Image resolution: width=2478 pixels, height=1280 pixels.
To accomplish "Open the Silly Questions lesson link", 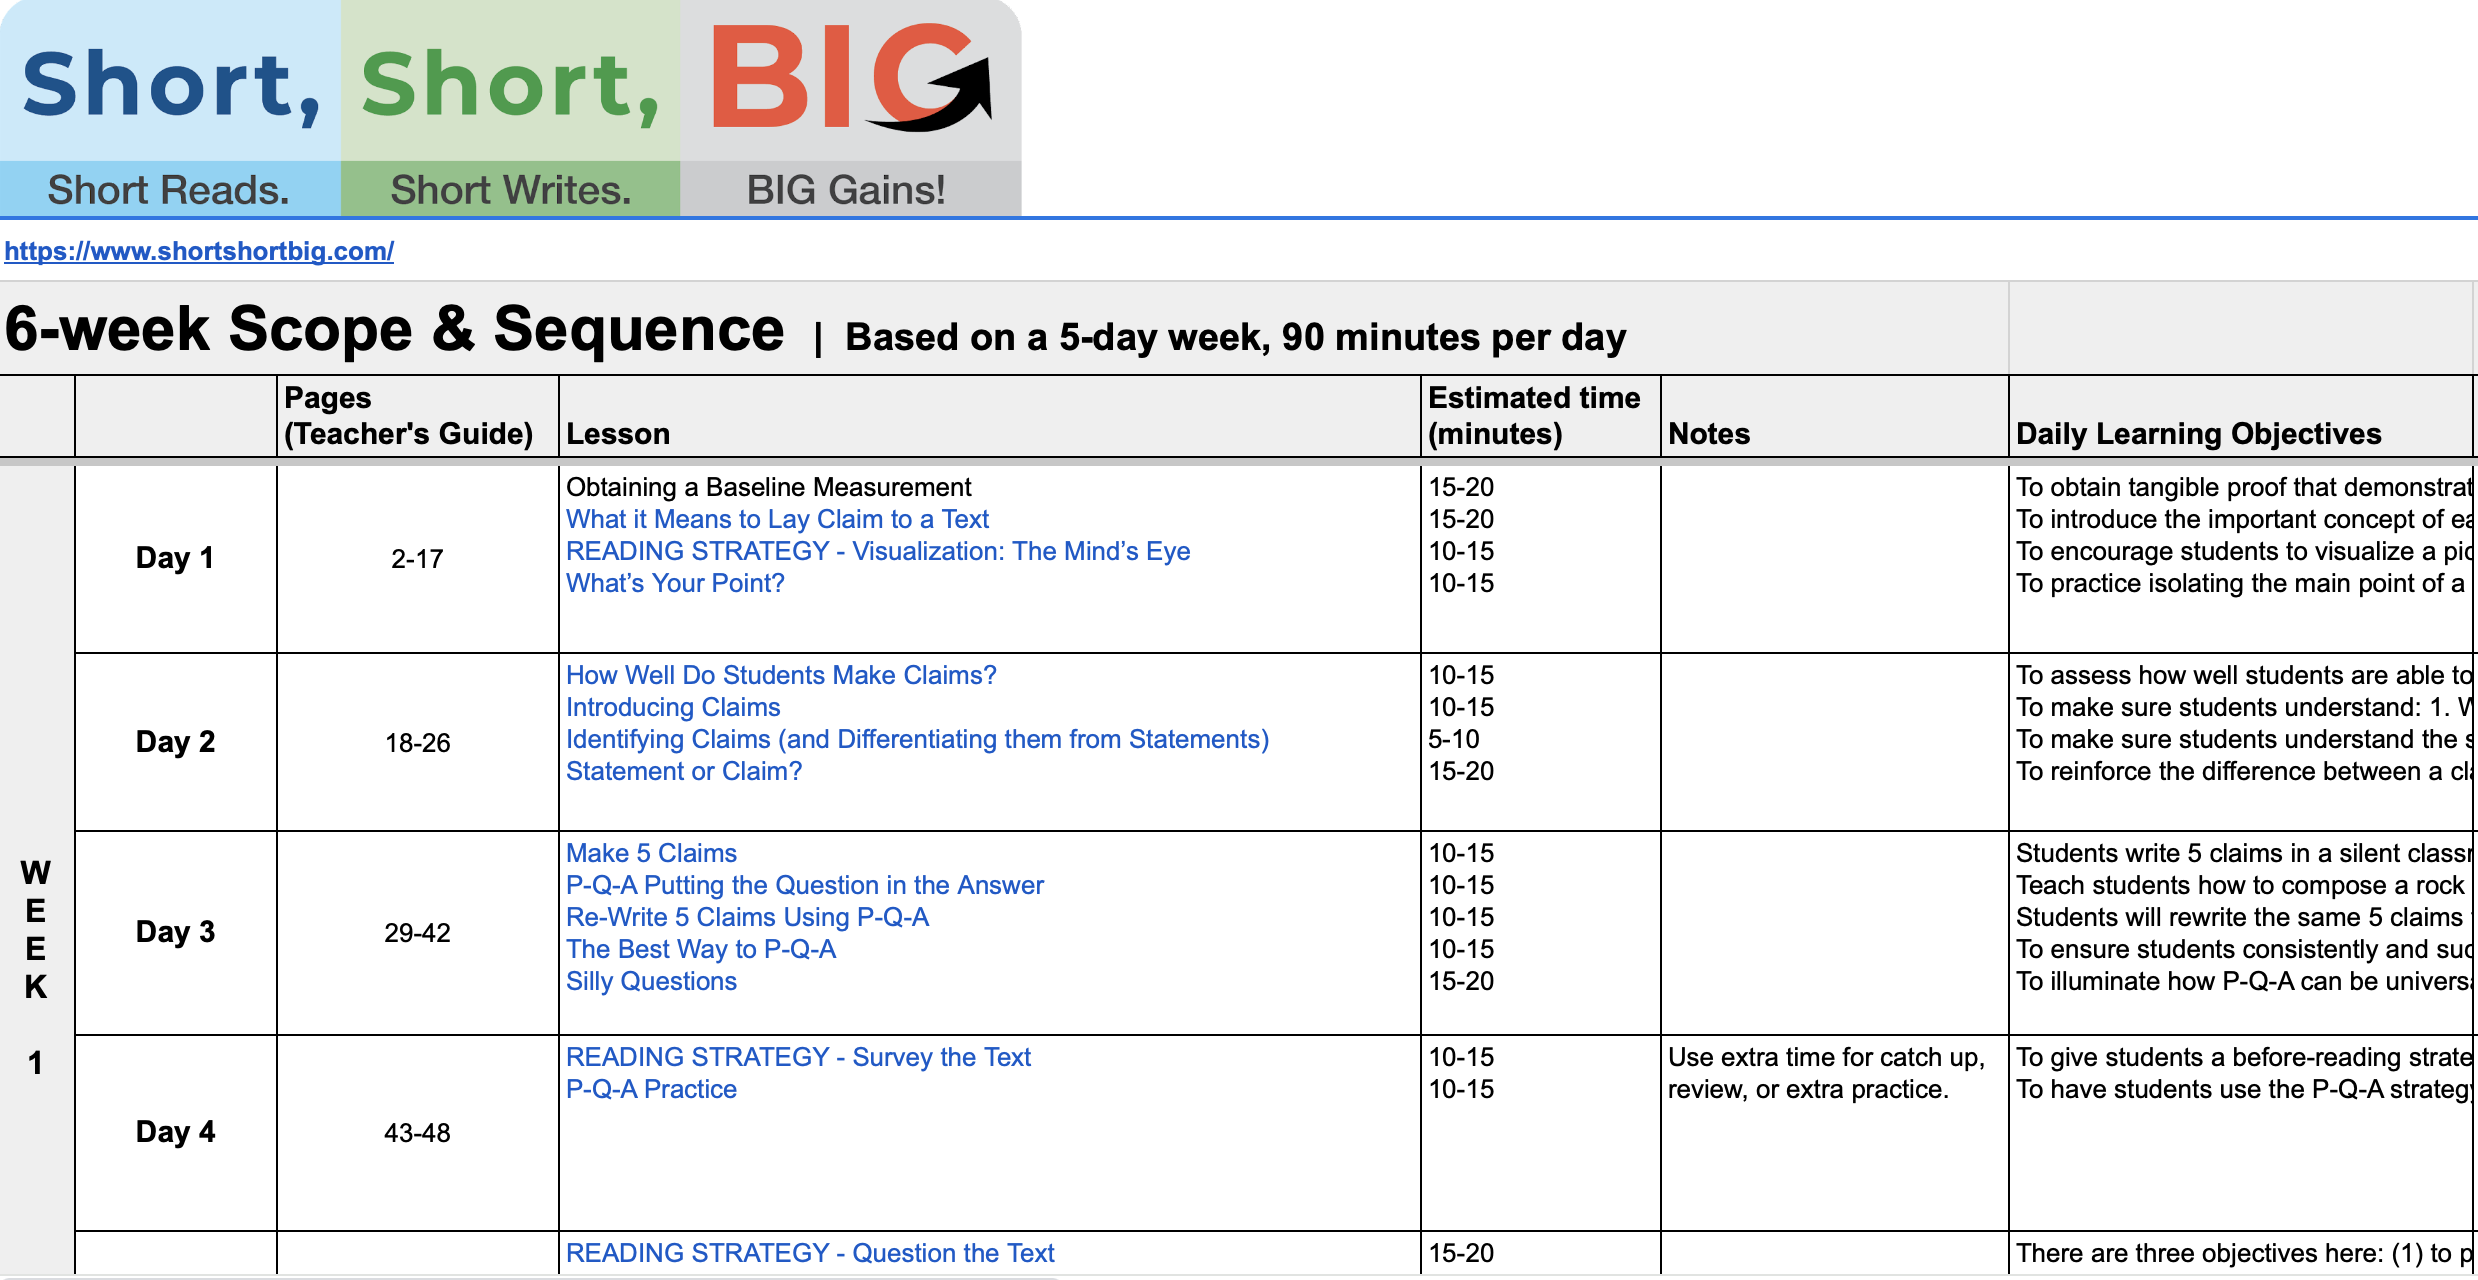I will click(x=651, y=981).
